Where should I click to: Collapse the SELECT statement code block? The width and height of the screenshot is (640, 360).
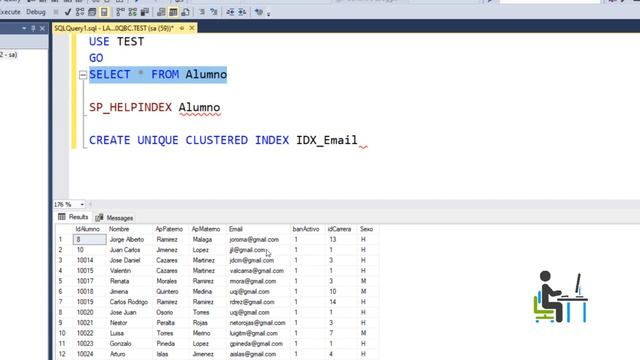click(x=83, y=75)
